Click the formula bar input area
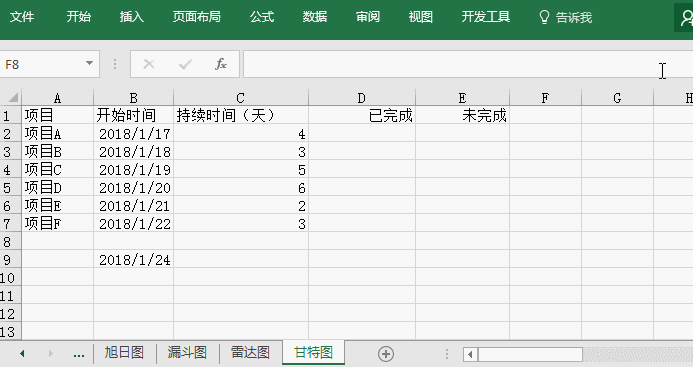 tap(468, 65)
